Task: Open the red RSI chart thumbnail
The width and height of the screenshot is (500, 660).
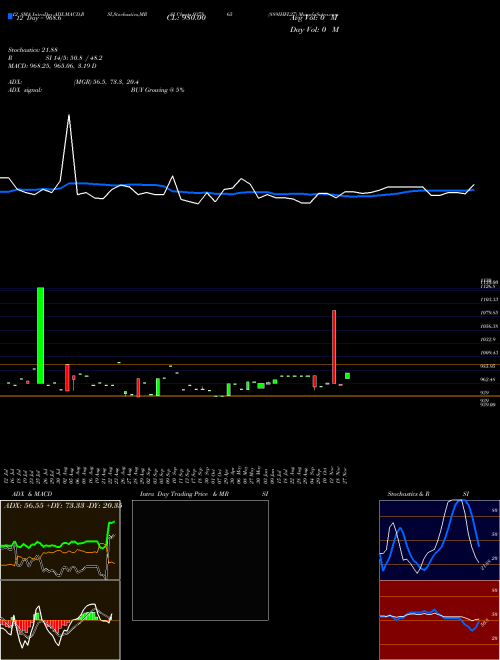Action: [x=439, y=620]
